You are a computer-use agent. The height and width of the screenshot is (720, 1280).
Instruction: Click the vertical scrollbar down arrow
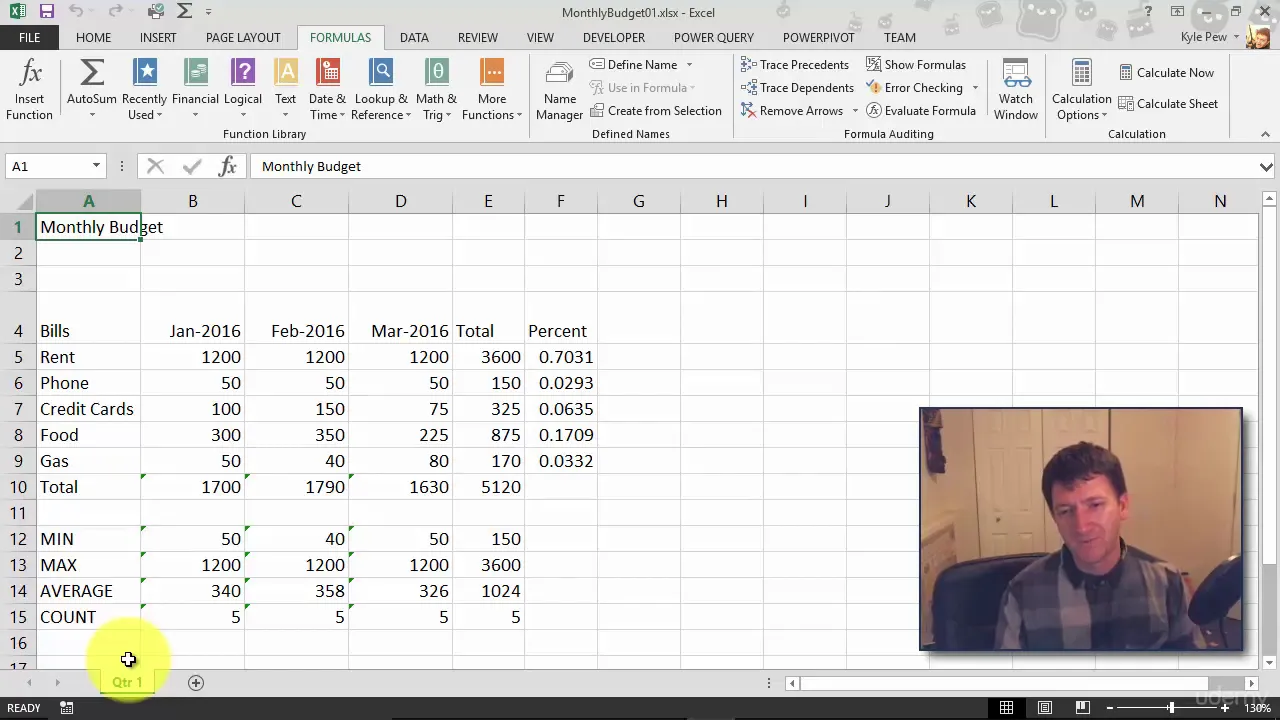click(1270, 662)
